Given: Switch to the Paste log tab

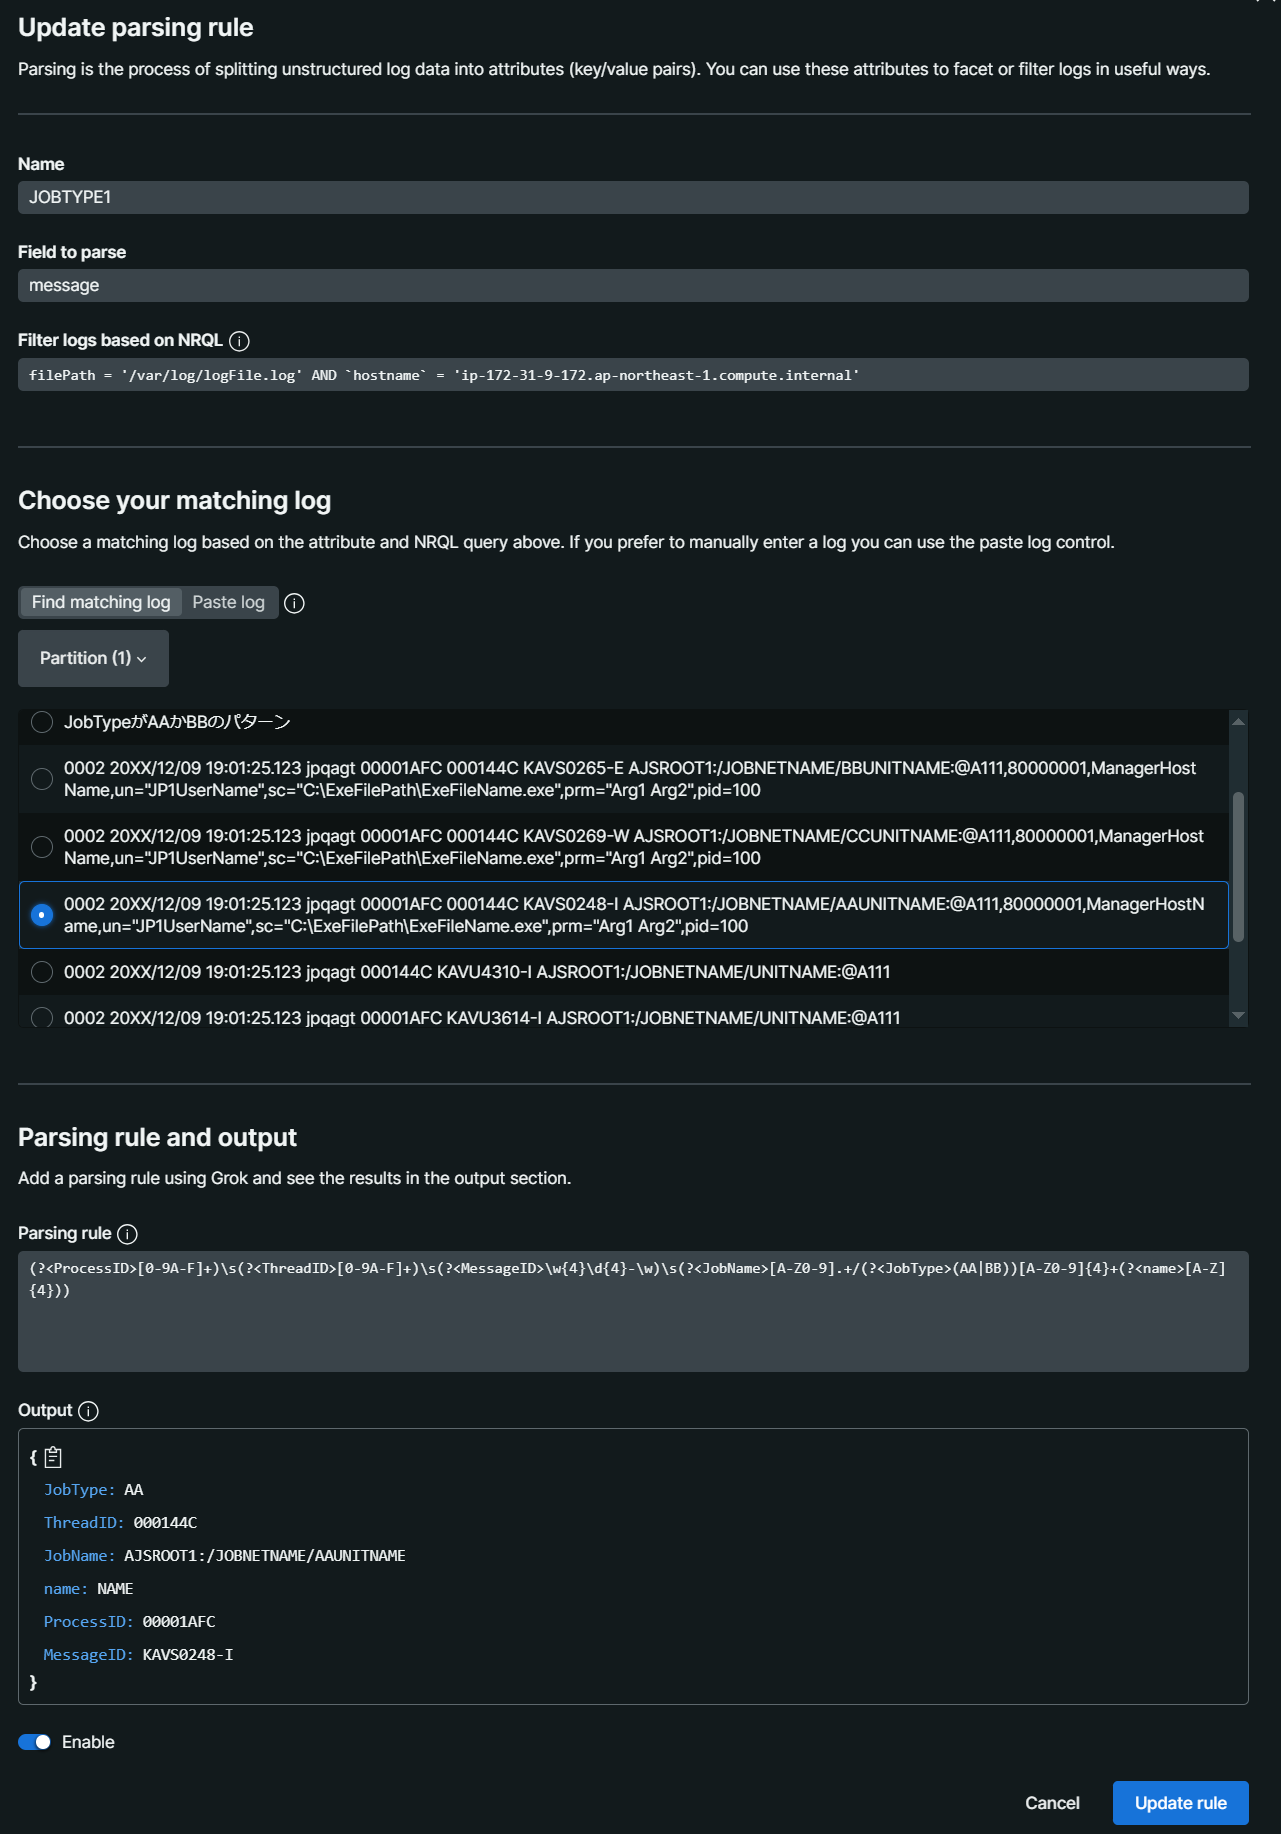Looking at the screenshot, I should pos(228,602).
